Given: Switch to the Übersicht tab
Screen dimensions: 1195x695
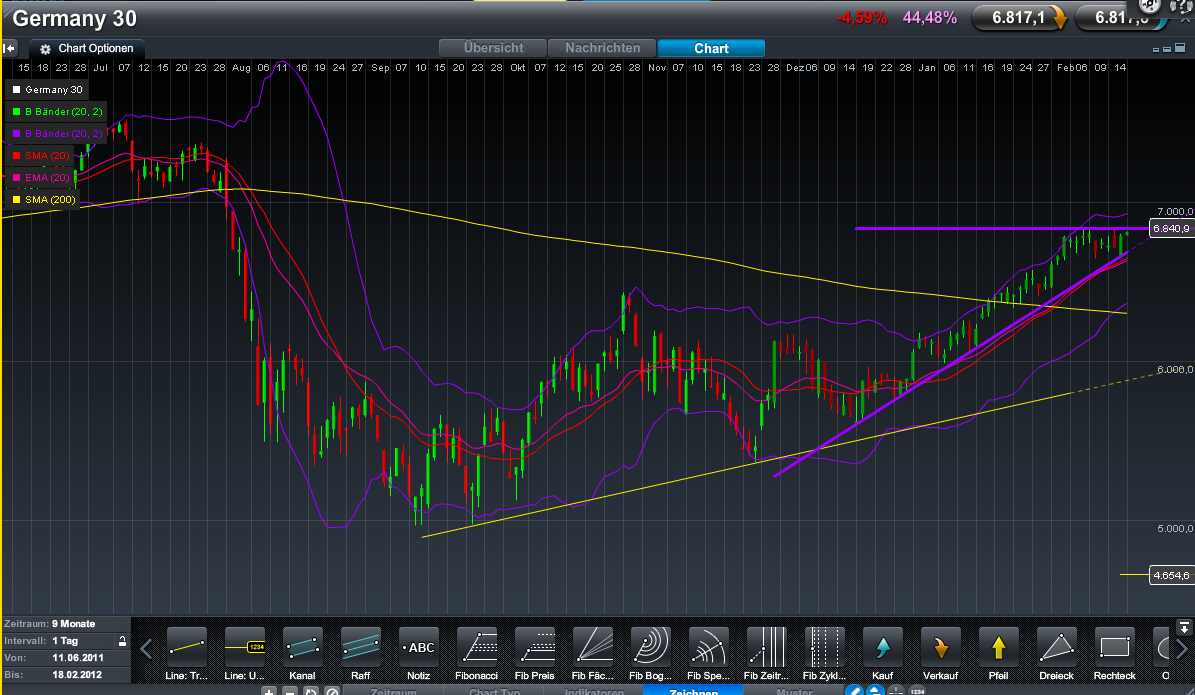Looking at the screenshot, I should pos(495,48).
